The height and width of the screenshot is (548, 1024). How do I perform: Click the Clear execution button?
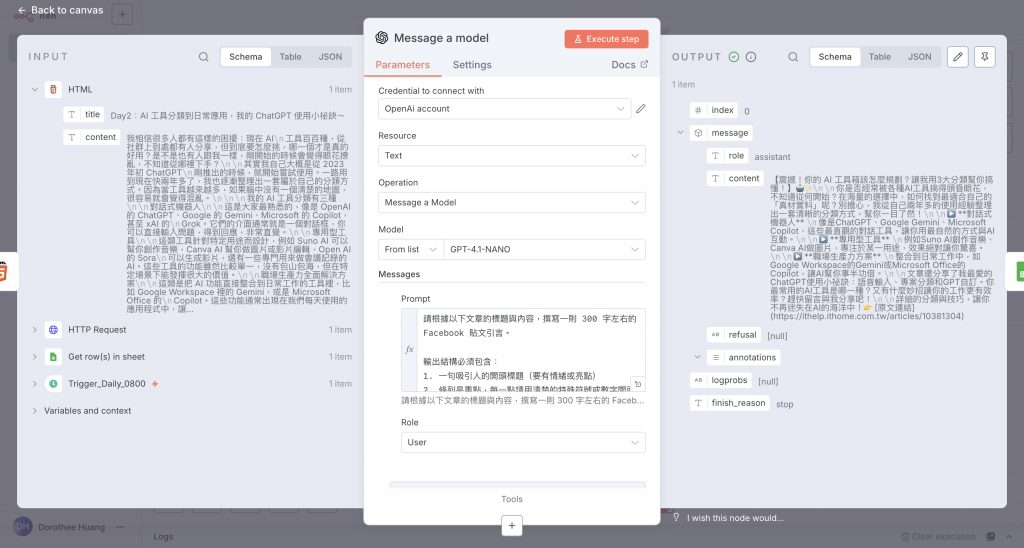coord(938,537)
